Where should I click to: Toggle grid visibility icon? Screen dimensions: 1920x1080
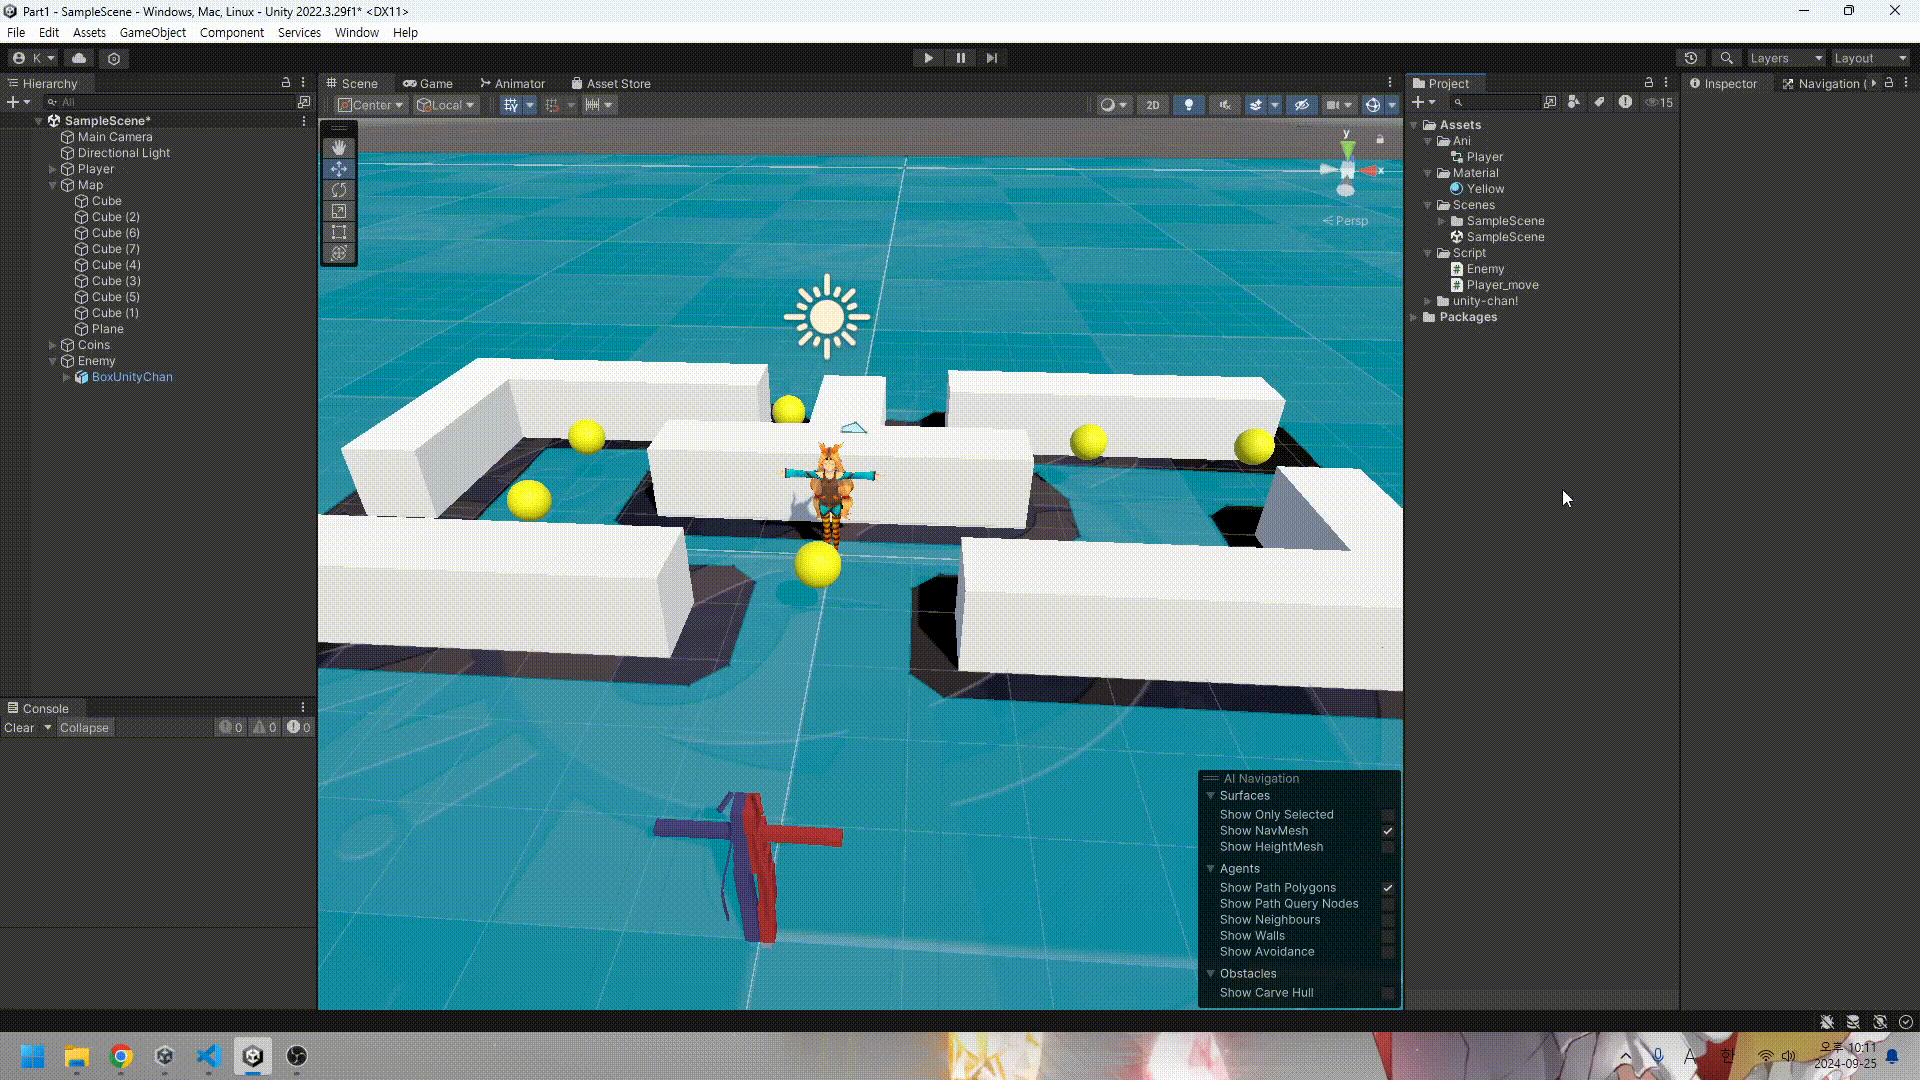pos(511,105)
